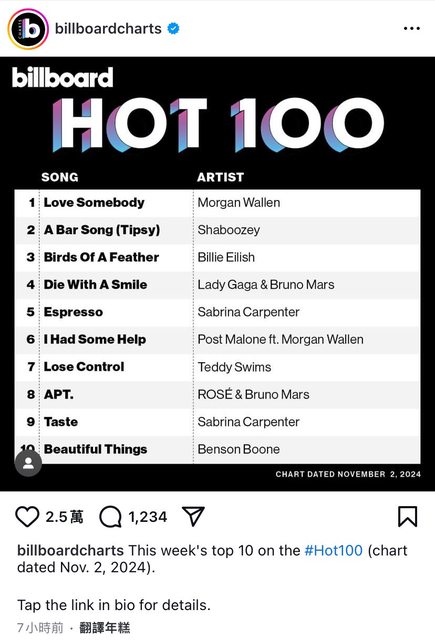The image size is (435, 640).
Task: Tap the HOT 100 title graphic
Action: click(218, 124)
